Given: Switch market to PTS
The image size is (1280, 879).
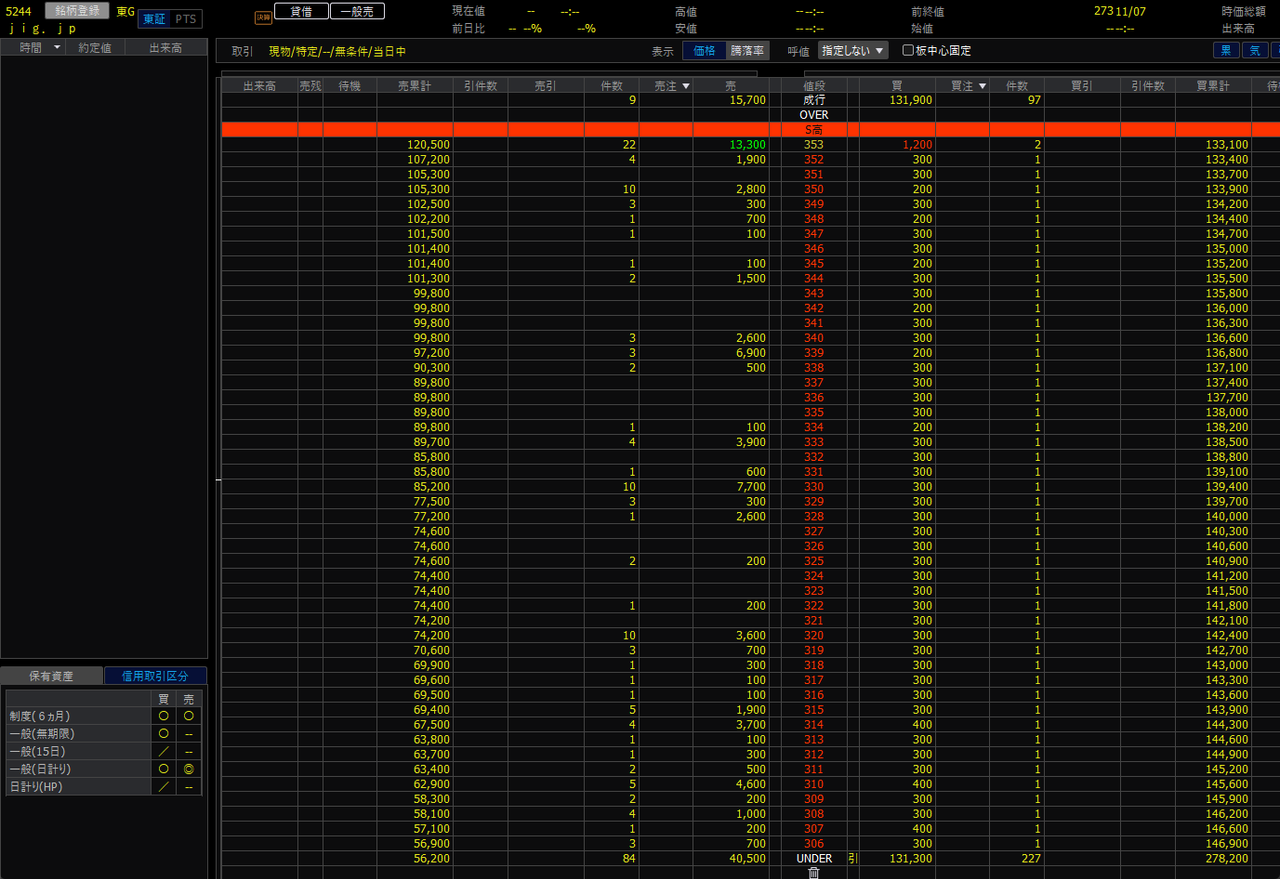Looking at the screenshot, I should point(186,19).
